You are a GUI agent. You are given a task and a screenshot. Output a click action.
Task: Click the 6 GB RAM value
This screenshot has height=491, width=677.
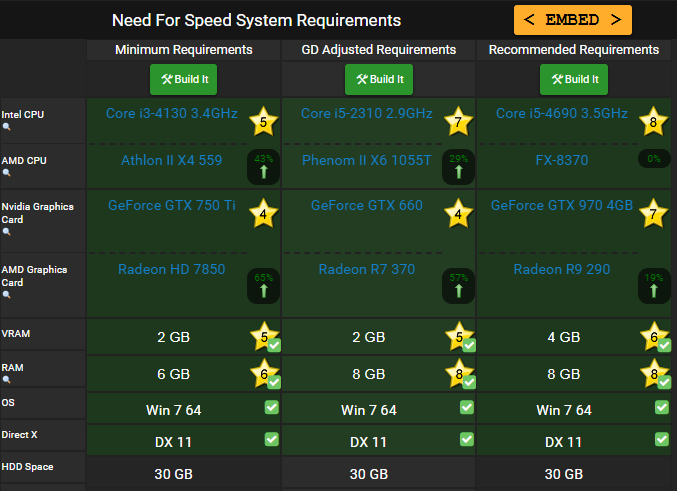173,374
